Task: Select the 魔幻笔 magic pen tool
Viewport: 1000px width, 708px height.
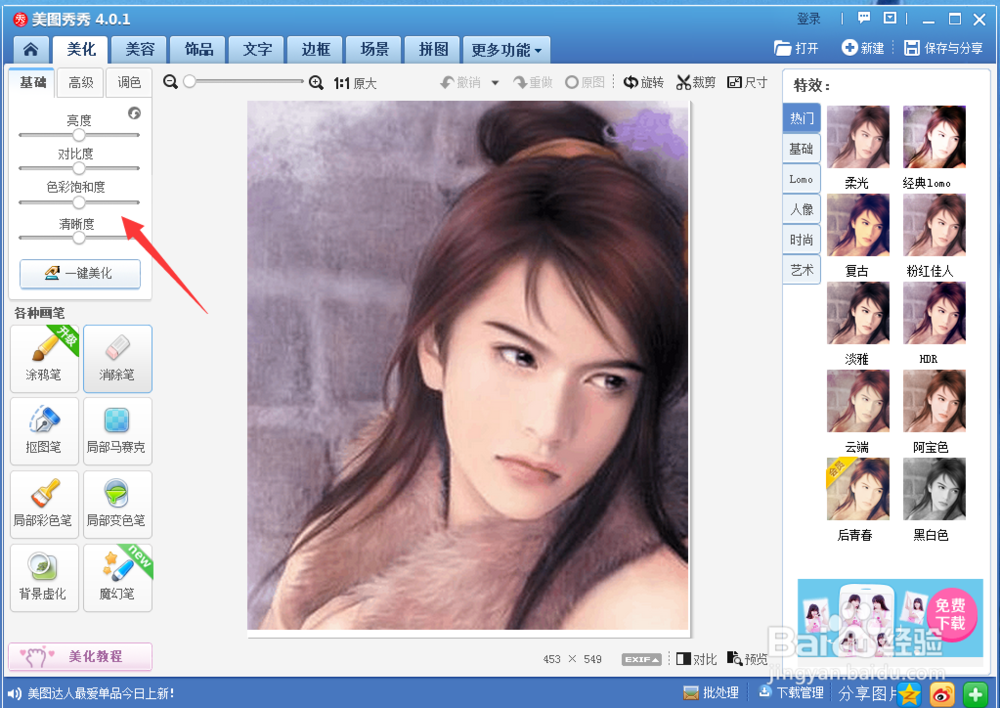Action: point(117,578)
